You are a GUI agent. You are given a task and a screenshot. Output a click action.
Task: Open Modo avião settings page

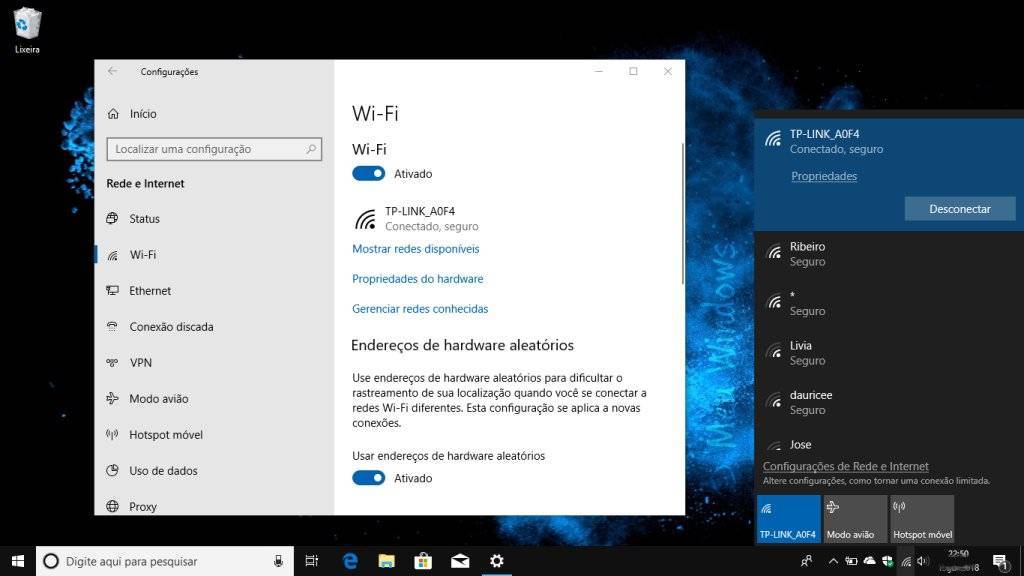click(x=214, y=398)
